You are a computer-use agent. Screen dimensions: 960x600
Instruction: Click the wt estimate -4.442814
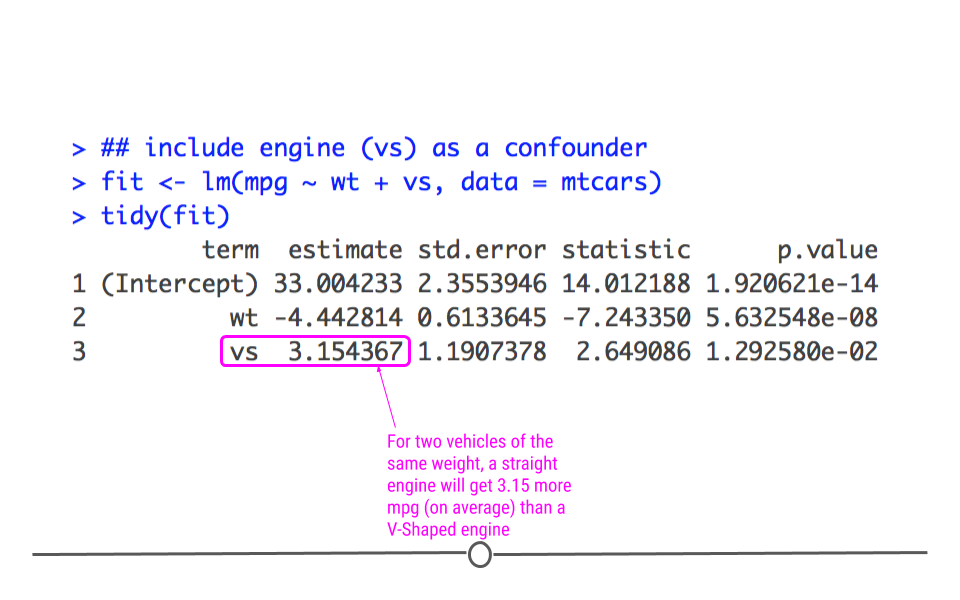[338, 317]
